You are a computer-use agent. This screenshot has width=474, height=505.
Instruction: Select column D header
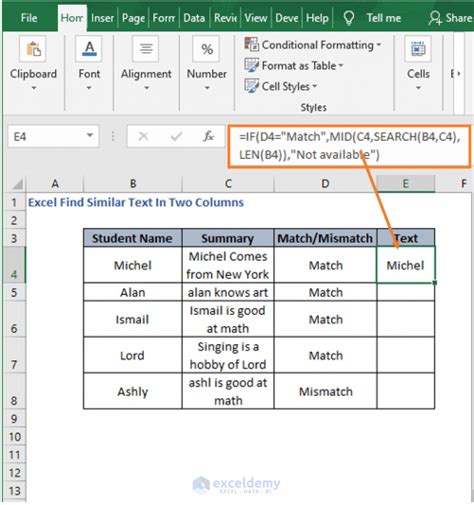pos(325,184)
